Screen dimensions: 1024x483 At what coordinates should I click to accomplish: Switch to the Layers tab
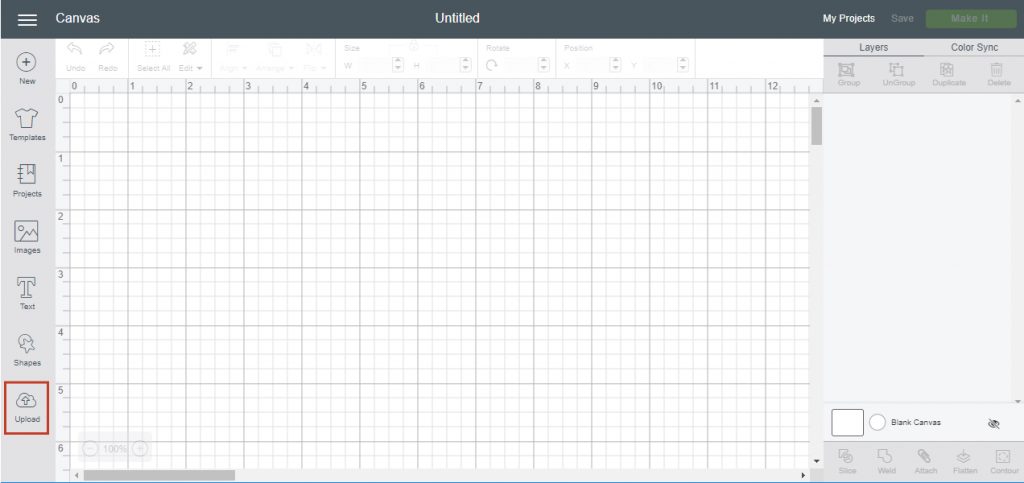tap(873, 47)
